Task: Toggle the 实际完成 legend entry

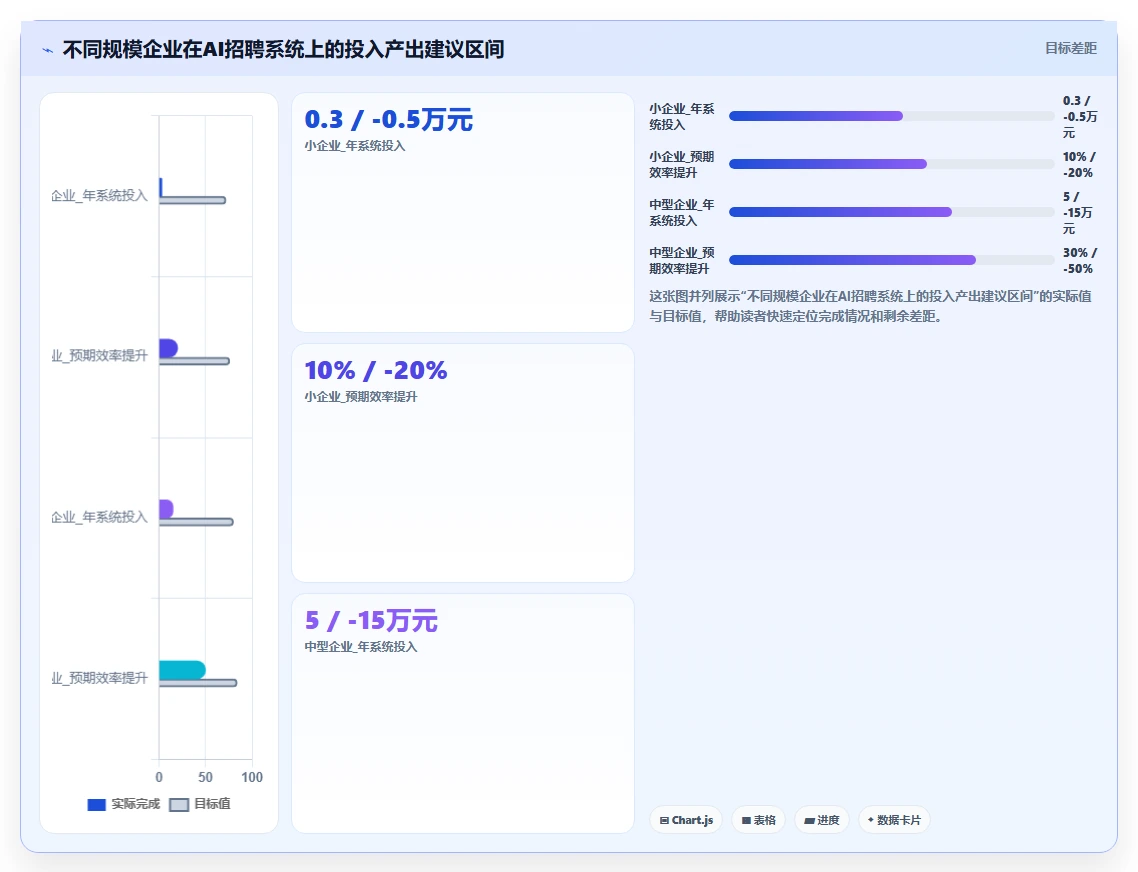Action: pos(123,804)
